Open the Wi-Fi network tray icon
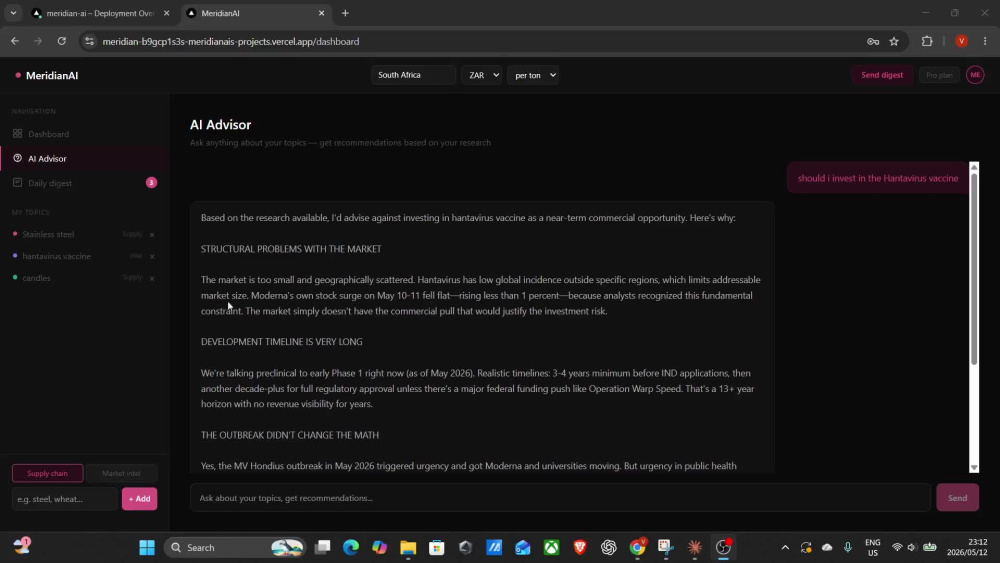The width and height of the screenshot is (1000, 563). pos(897,547)
